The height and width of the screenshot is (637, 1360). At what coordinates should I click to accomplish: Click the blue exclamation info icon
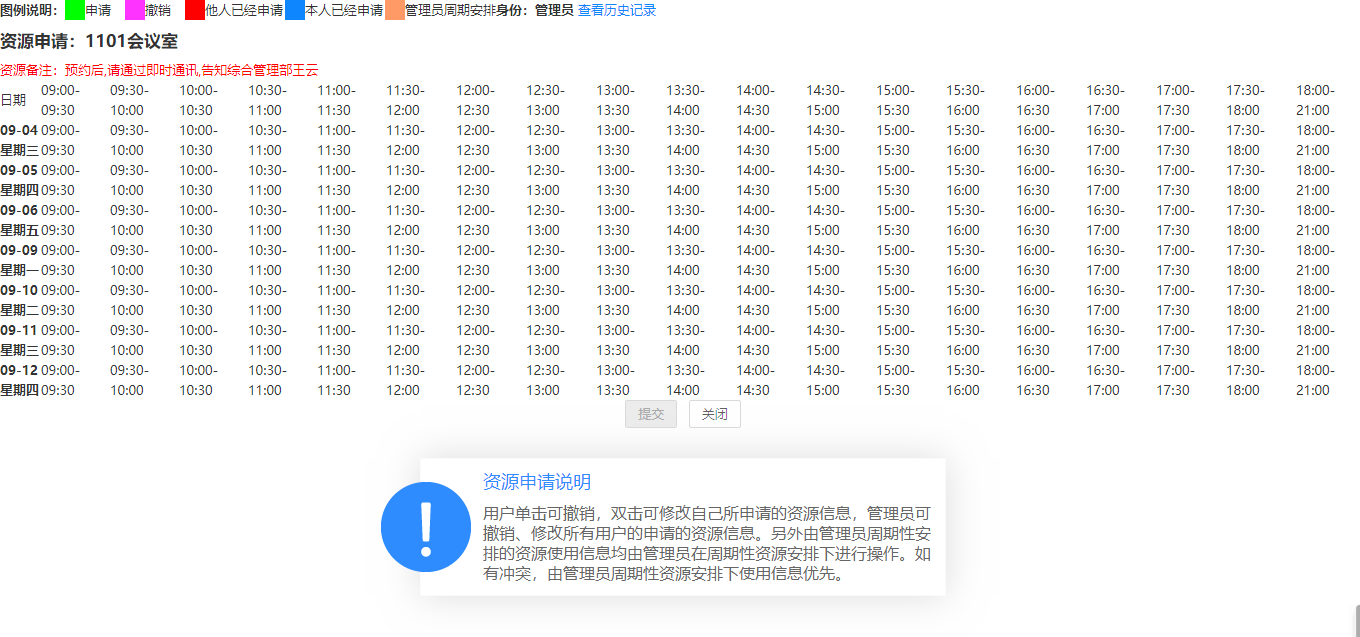point(425,527)
